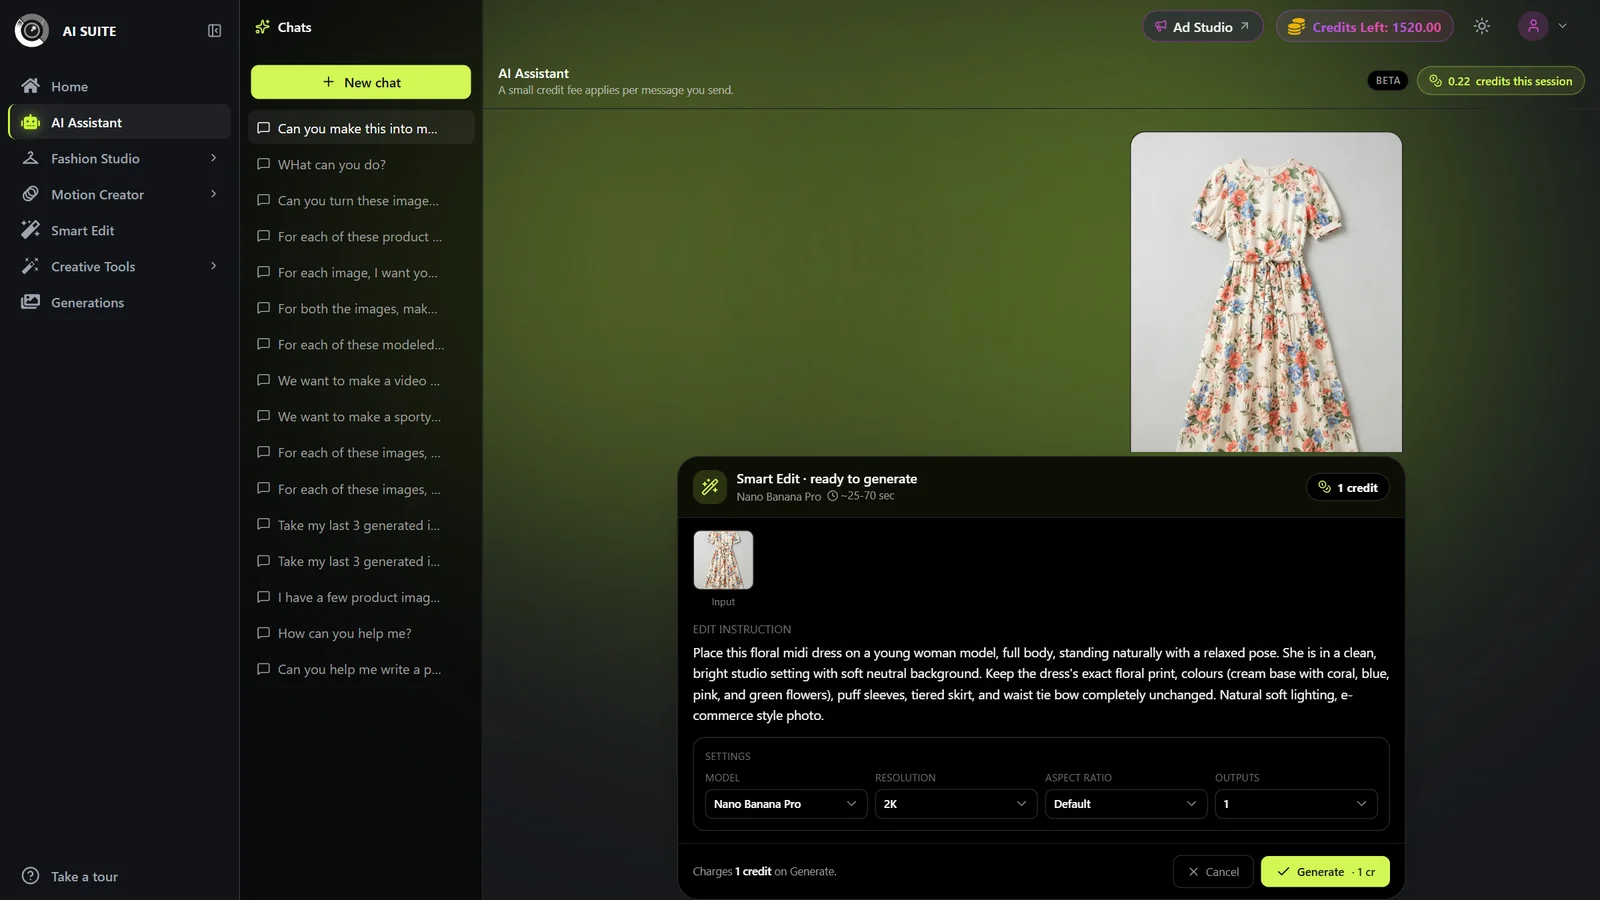The image size is (1600, 900).
Task: Click the BETA badge
Action: coord(1388,81)
